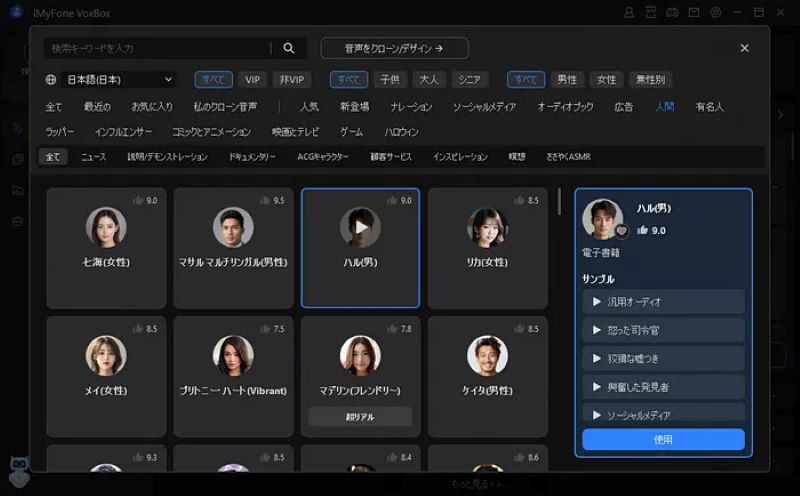Open the 人気 category tab
This screenshot has height=496, width=800.
point(309,107)
